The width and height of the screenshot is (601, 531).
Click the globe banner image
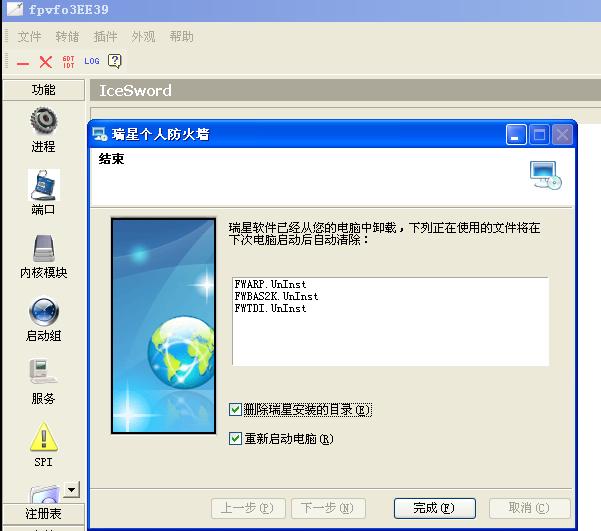pos(164,326)
